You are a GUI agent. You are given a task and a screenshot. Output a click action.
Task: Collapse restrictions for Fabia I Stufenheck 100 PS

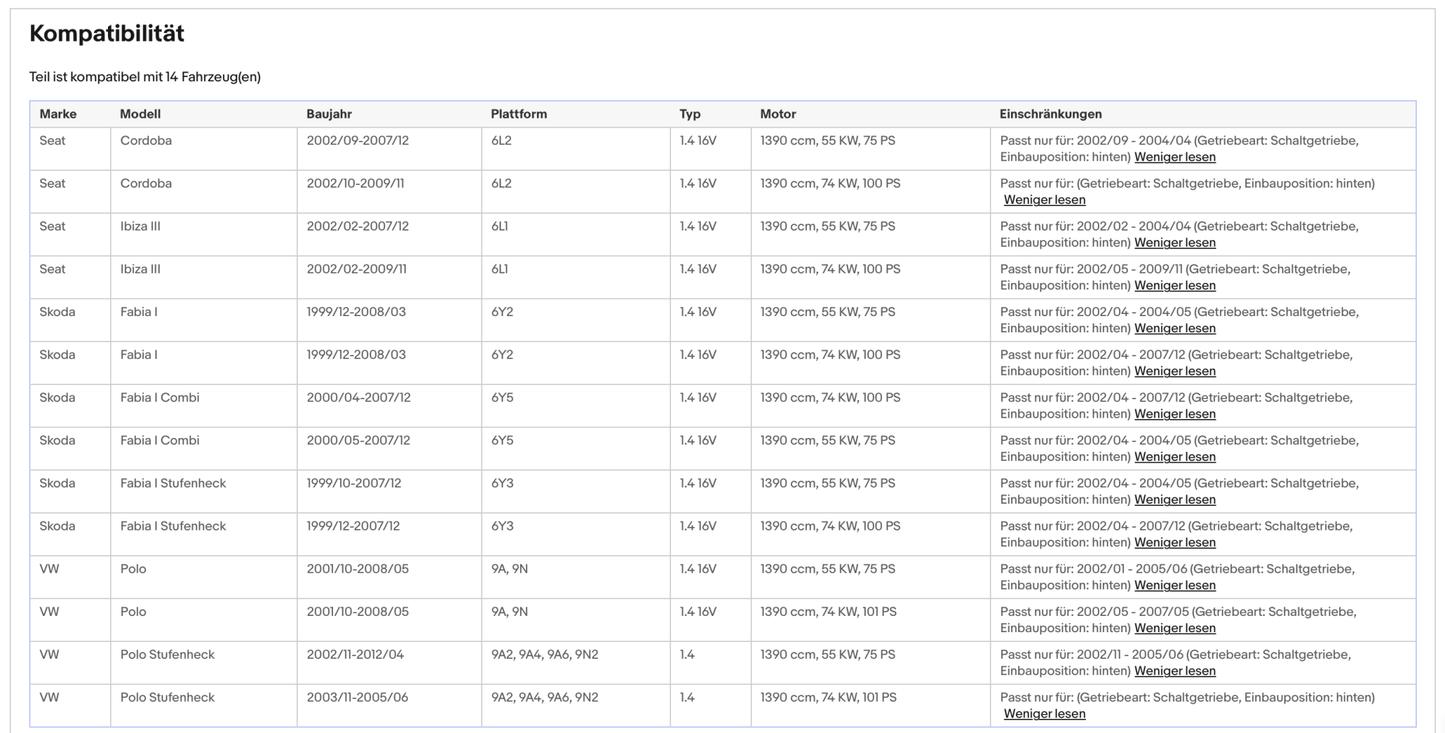(1174, 543)
